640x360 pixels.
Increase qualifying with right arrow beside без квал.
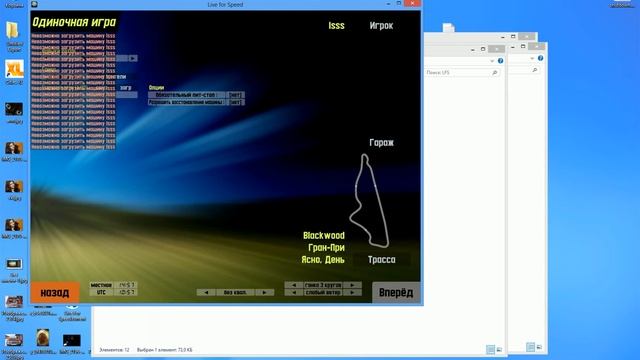coord(264,292)
